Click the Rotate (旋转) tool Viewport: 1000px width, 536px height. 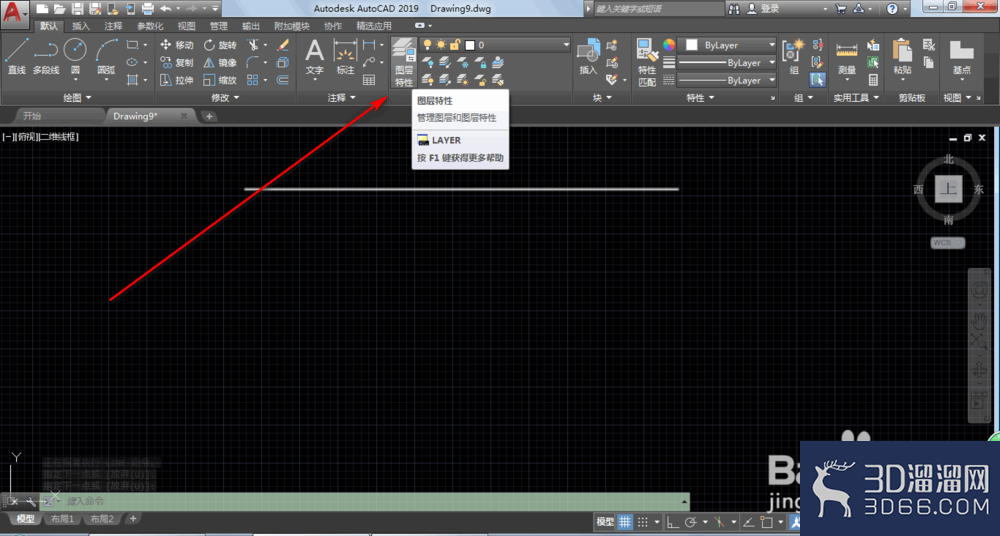(x=220, y=45)
